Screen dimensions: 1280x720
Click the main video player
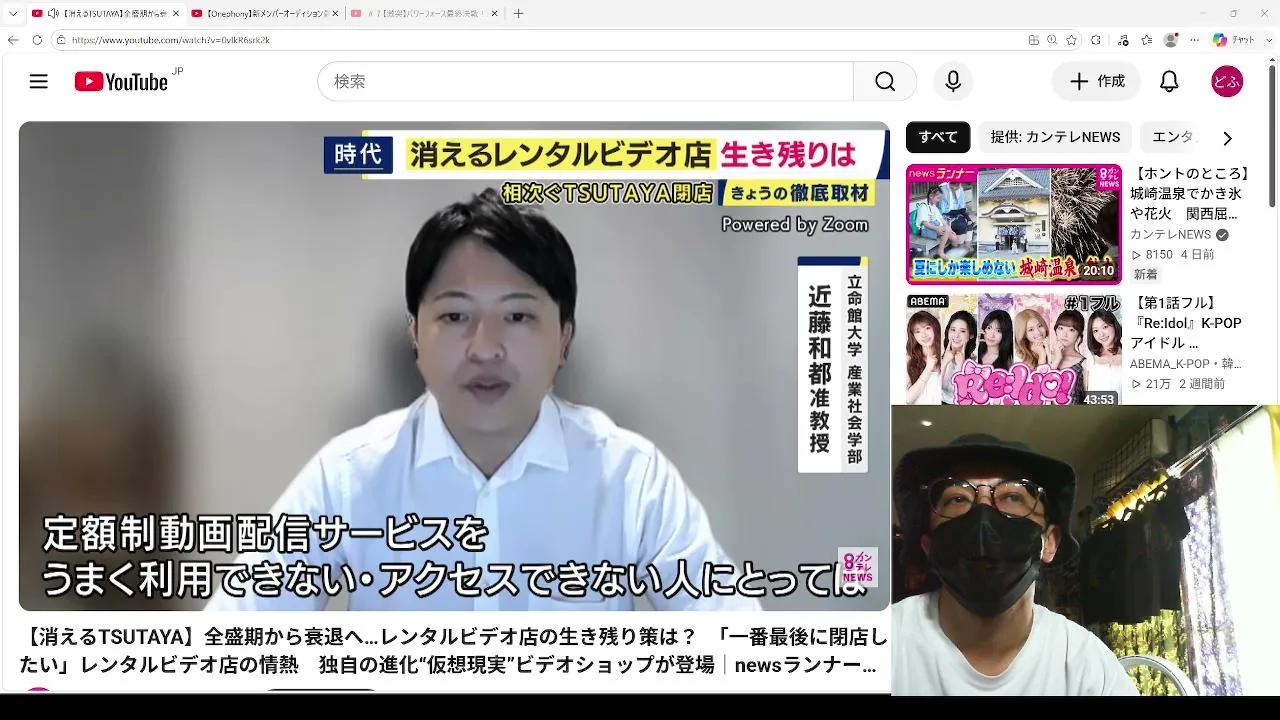click(454, 366)
